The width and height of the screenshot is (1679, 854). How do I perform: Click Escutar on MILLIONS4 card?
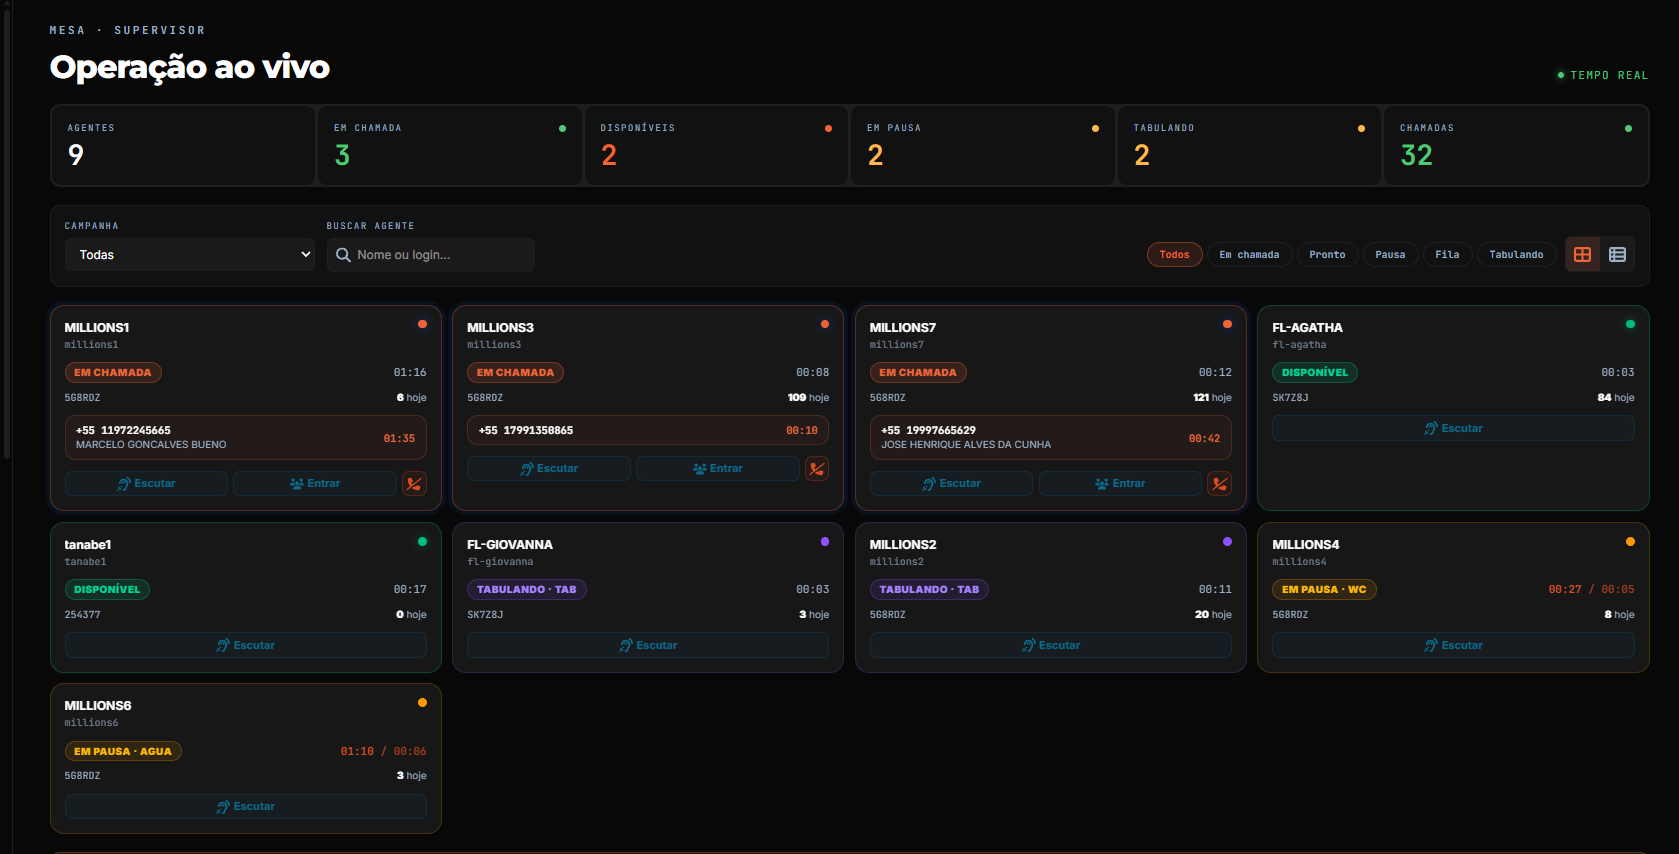point(1453,645)
